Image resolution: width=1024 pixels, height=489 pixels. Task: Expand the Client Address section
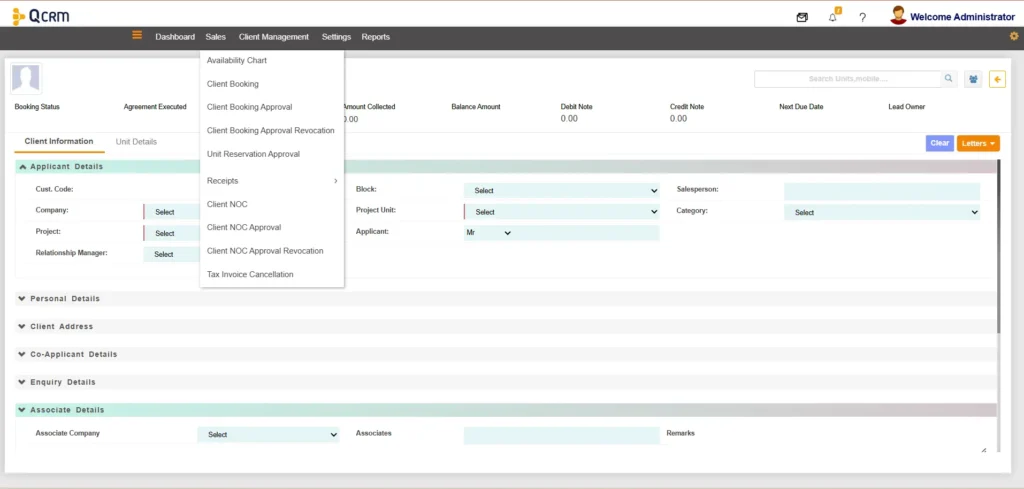(x=506, y=326)
